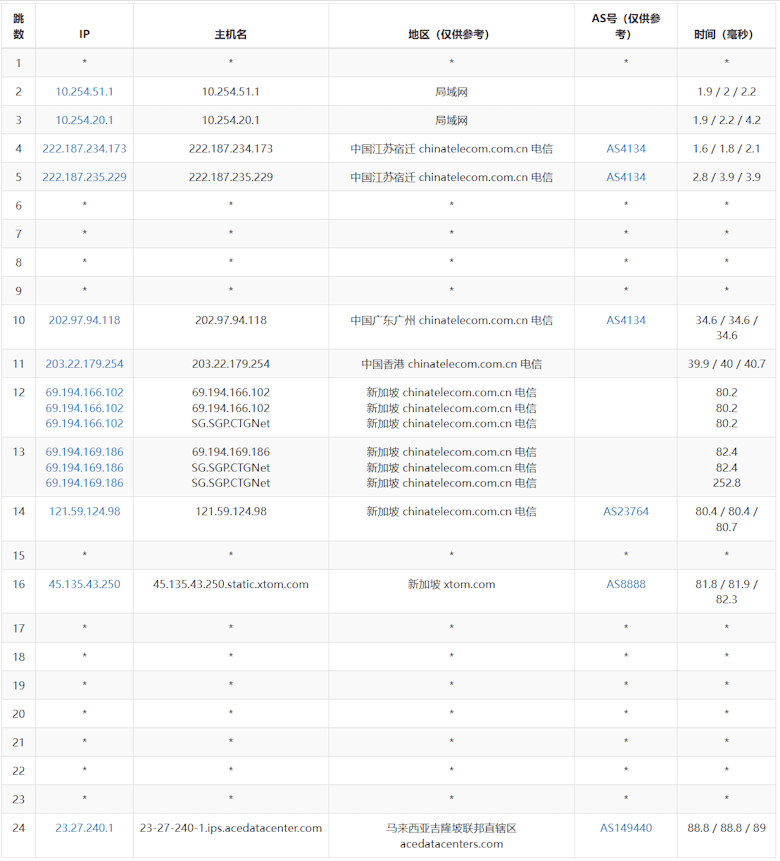Screen dimensions: 780x861
Task: Click the 地区（仅供参考）column header
Action: tap(451, 34)
